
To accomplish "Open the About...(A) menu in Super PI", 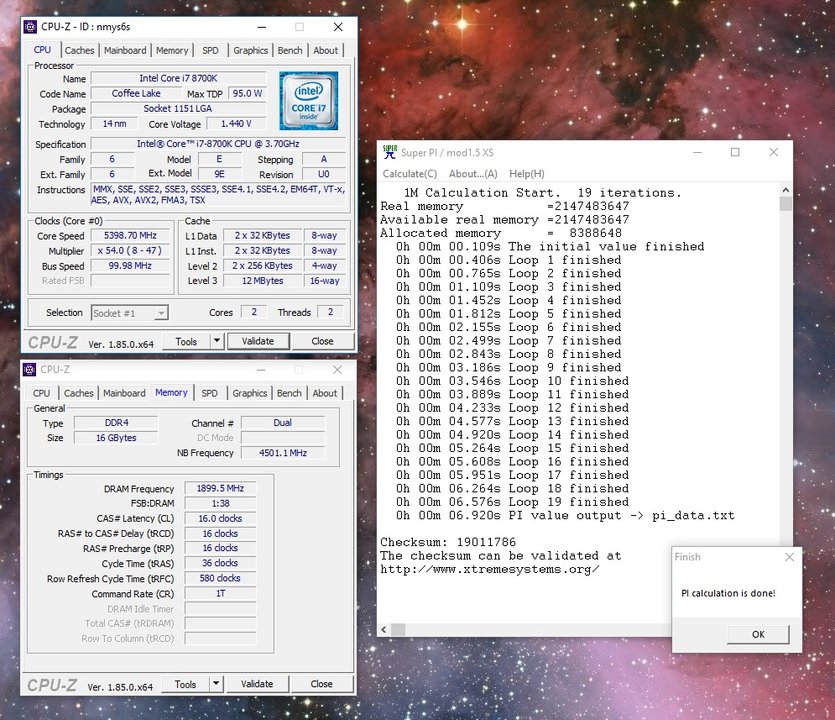I will 473,174.
